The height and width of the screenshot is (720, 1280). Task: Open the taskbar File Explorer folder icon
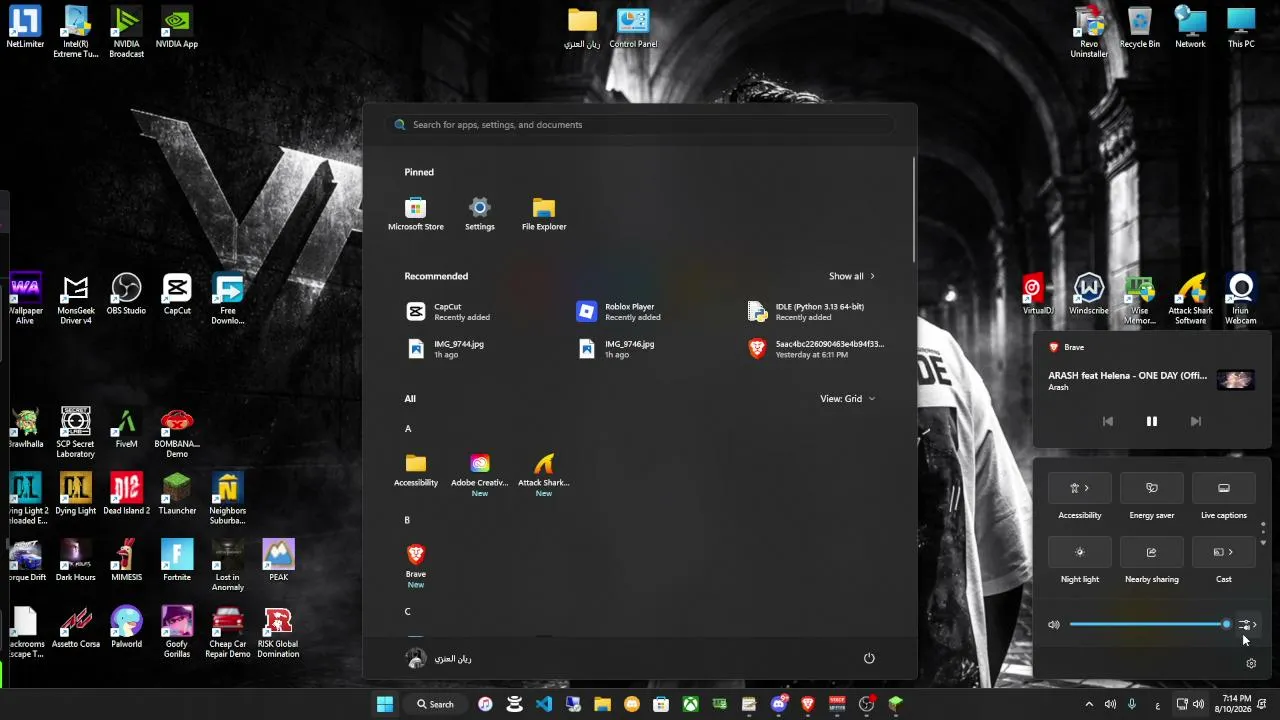tap(602, 704)
